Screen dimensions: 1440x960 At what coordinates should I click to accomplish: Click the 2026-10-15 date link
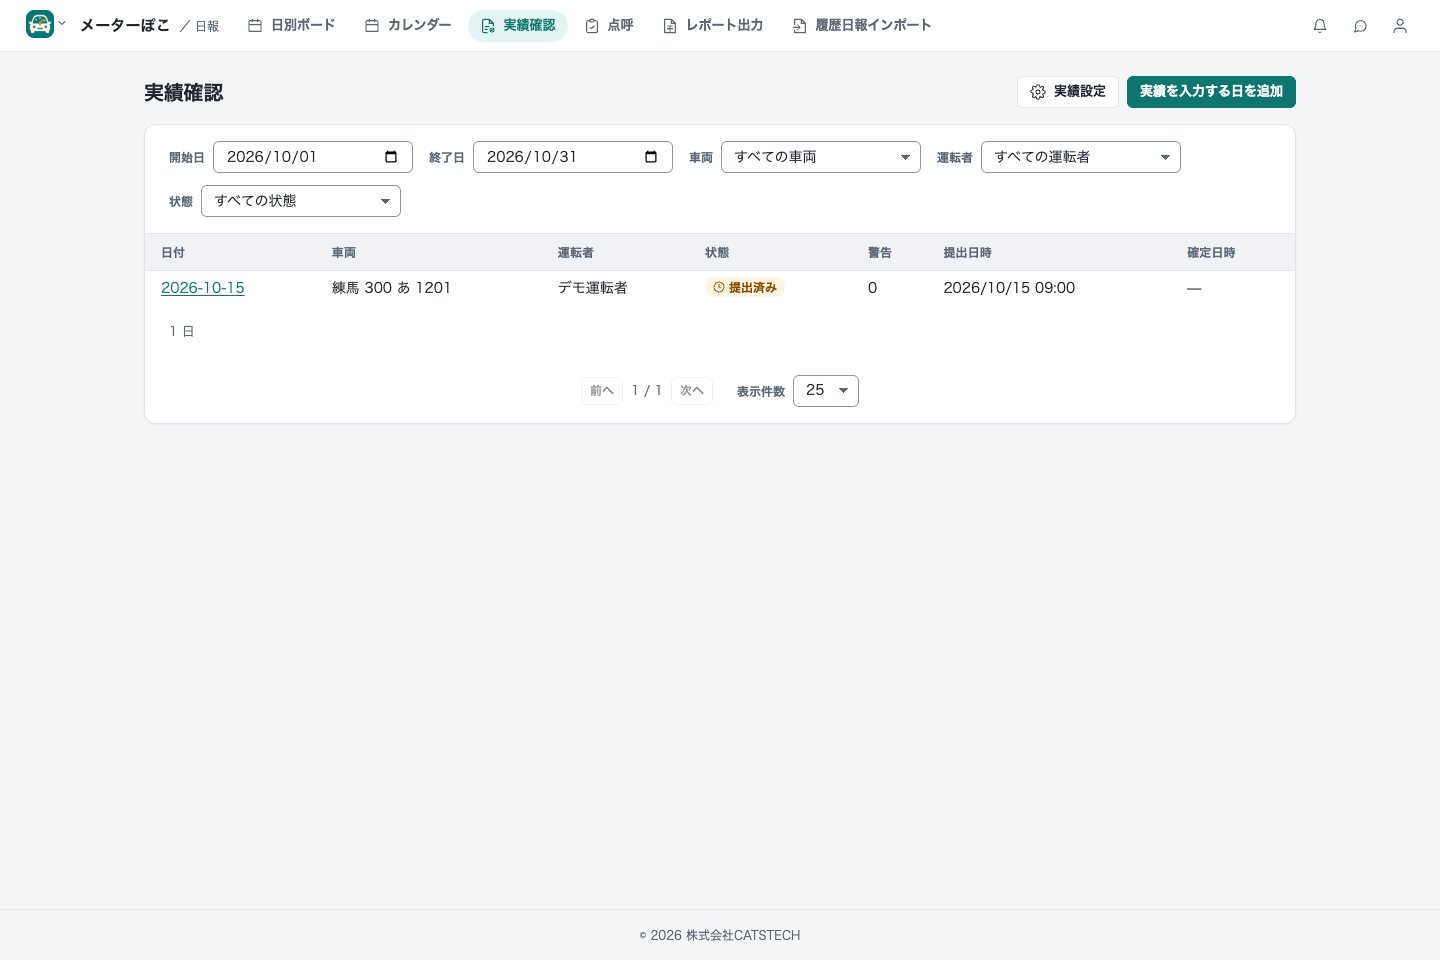pos(203,288)
